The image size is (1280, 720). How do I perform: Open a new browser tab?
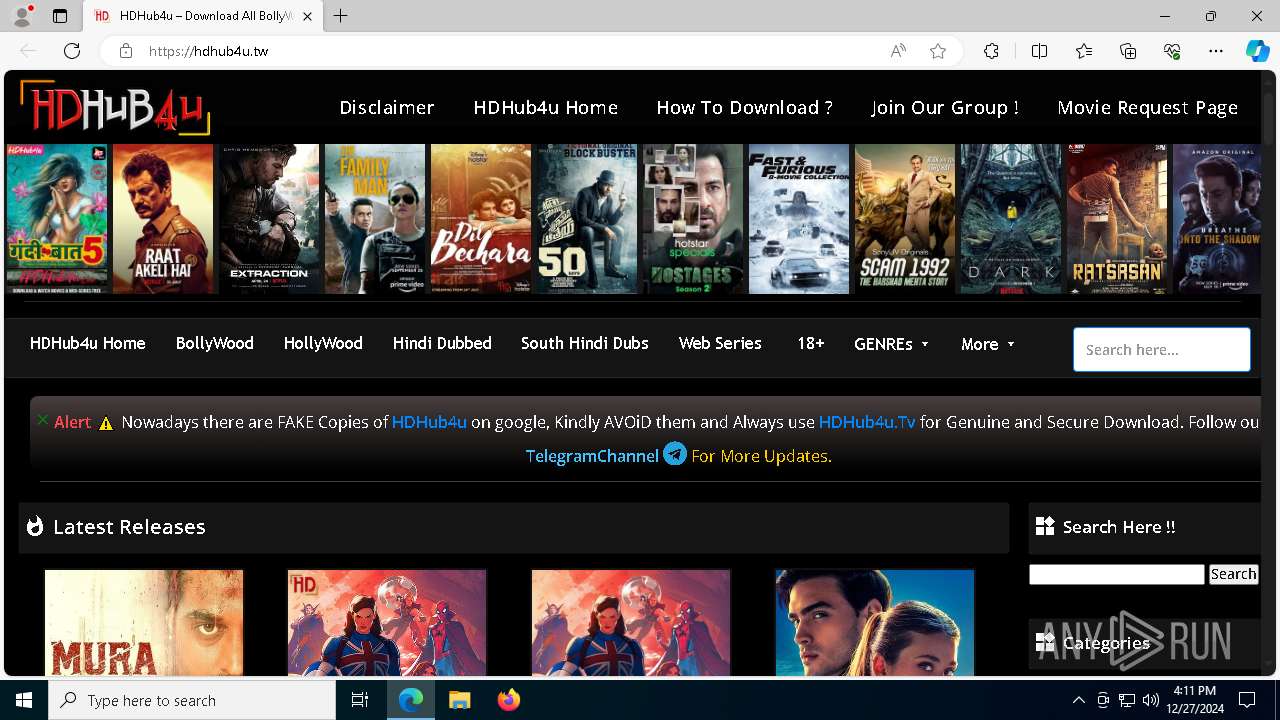coord(340,16)
